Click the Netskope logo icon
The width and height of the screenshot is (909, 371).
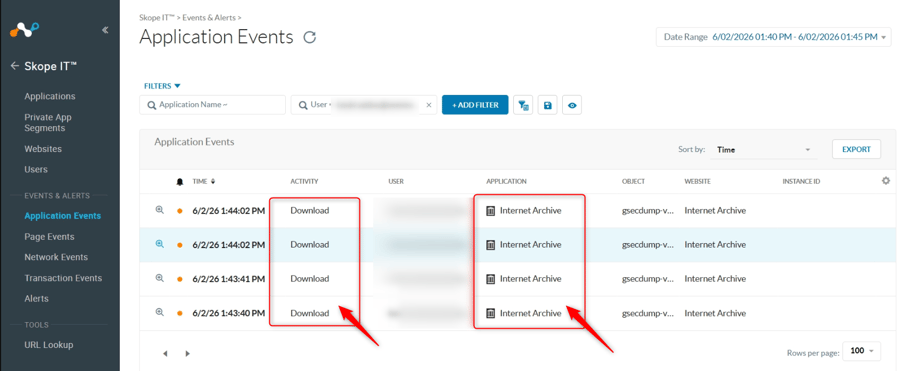coord(24,30)
